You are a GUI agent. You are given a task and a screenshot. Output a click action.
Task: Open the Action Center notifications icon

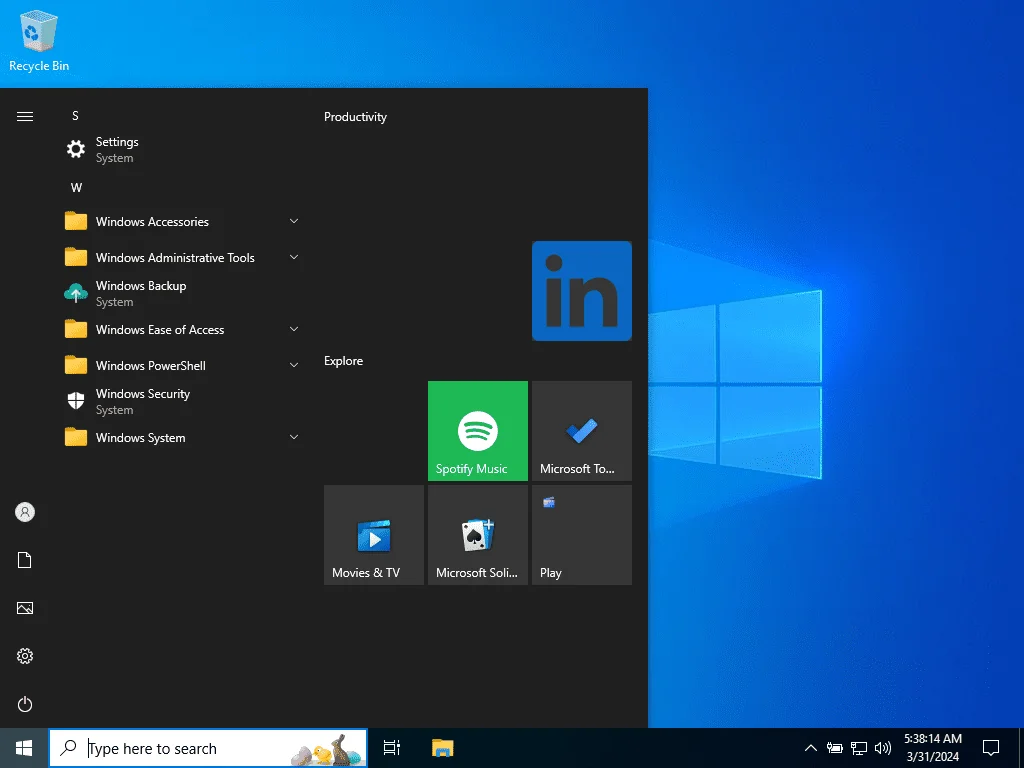click(991, 748)
